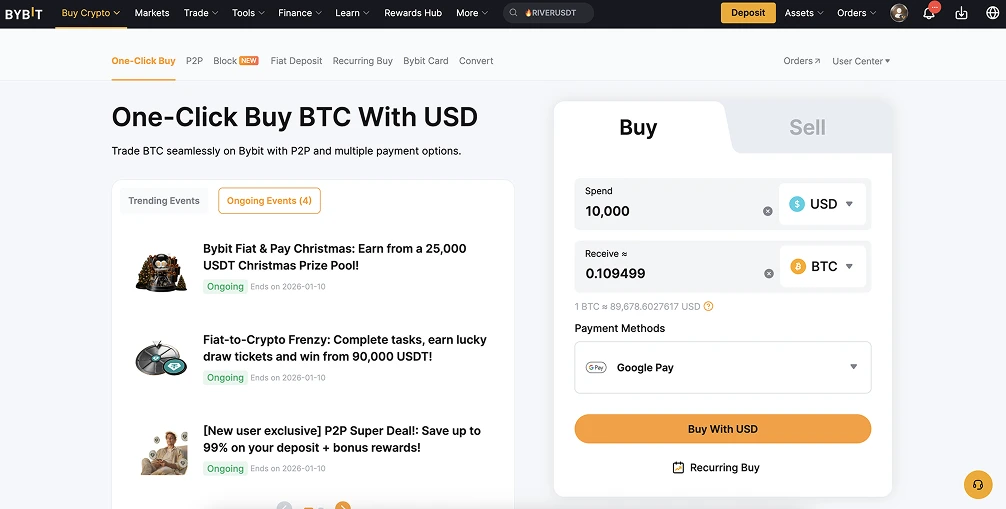Click the Bybit logo
The height and width of the screenshot is (509, 1006).
24,13
